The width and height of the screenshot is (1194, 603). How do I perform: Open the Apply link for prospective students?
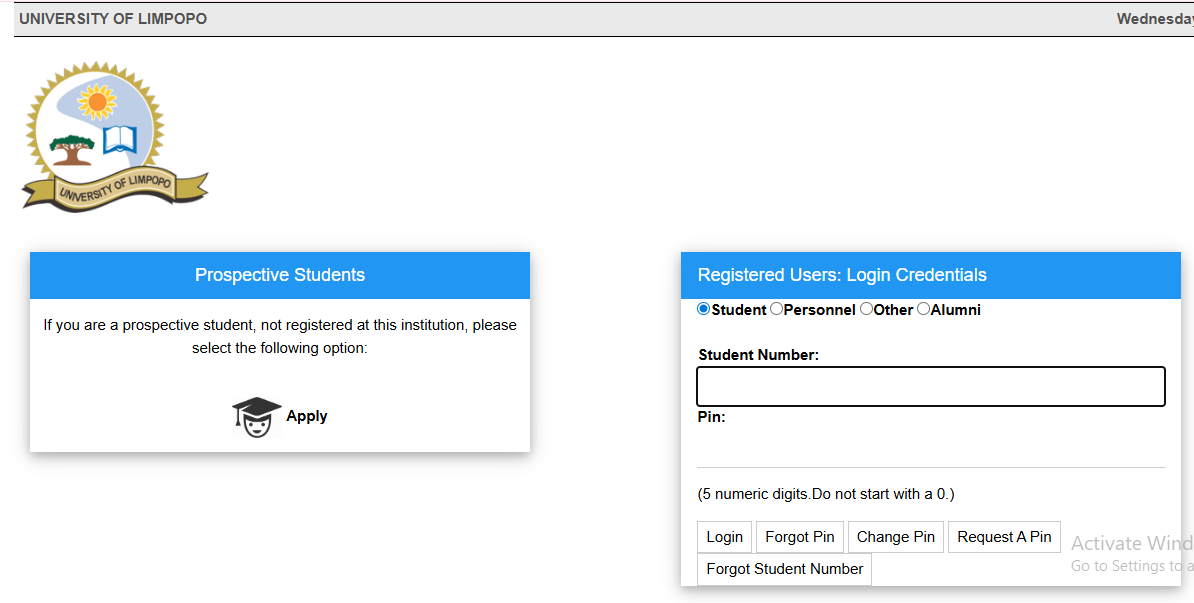(306, 416)
